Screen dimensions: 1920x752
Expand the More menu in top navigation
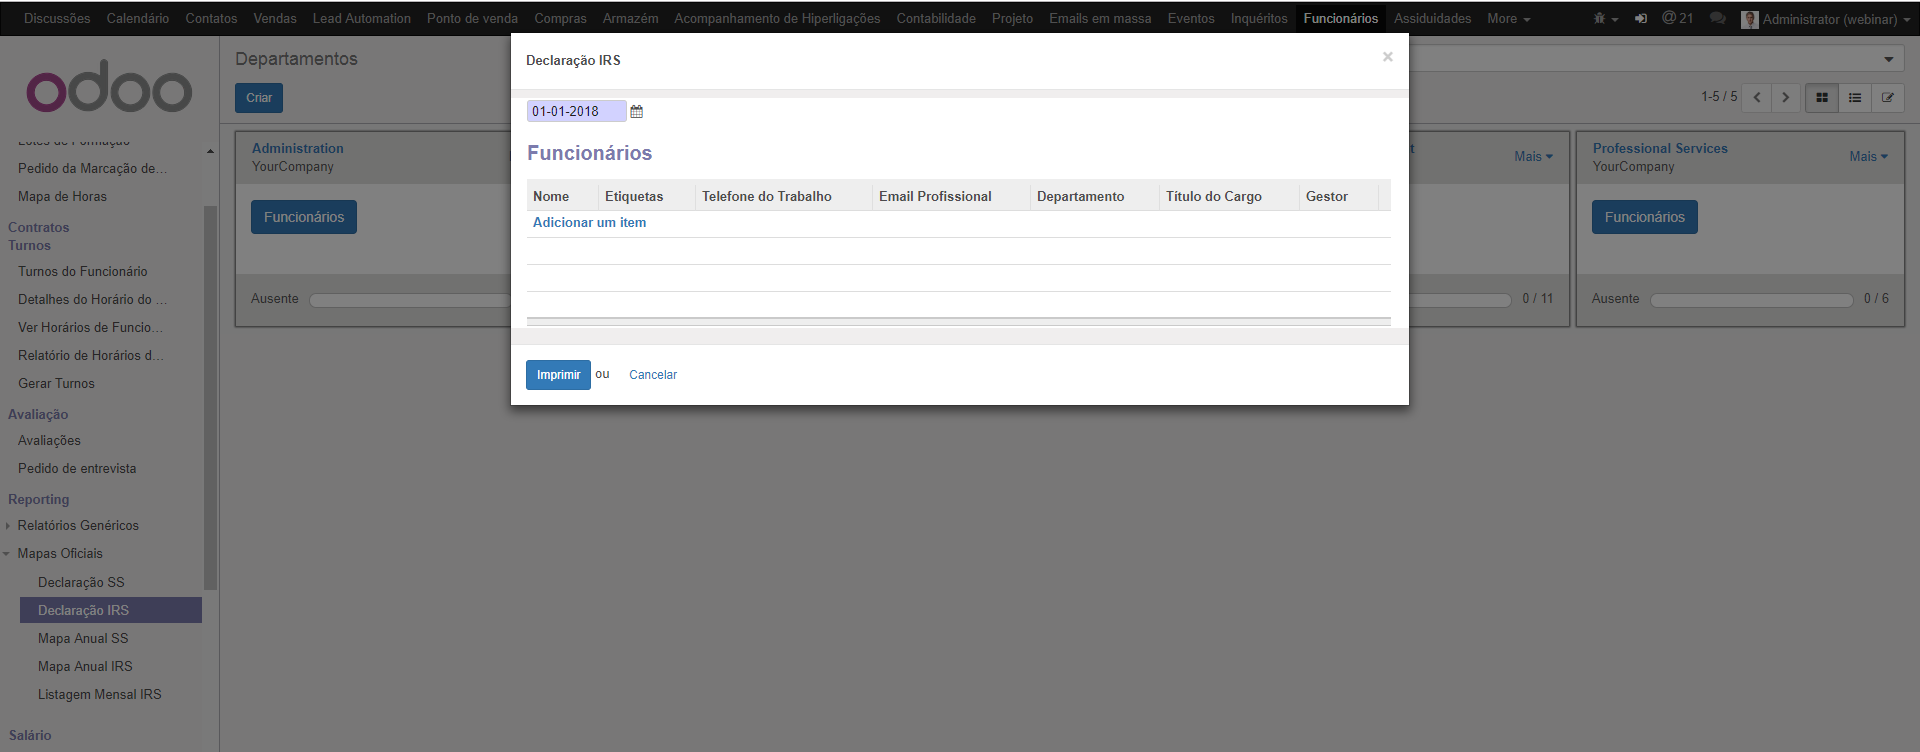pos(1507,19)
